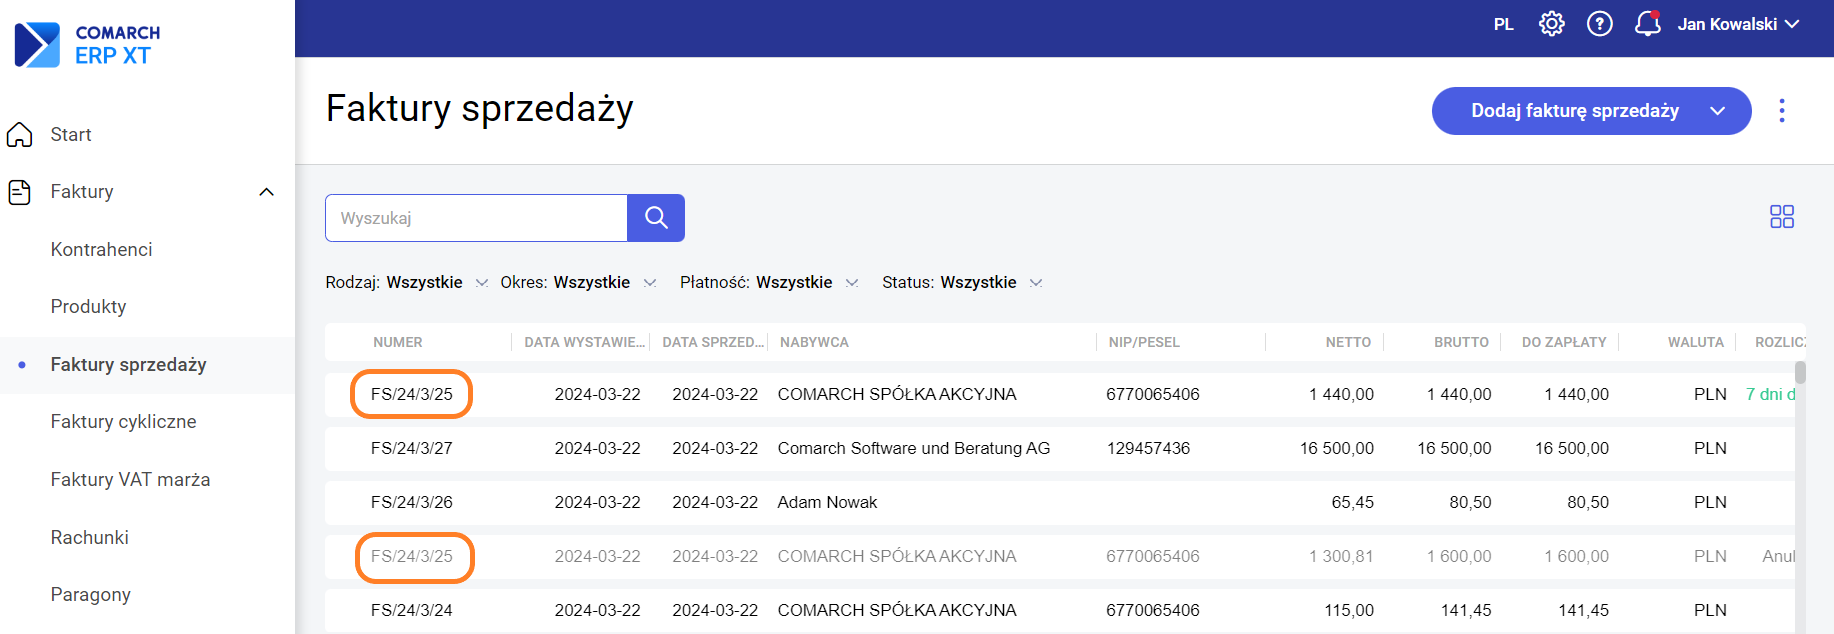Click the Dodaj fakturę sprzedaży button
This screenshot has width=1834, height=634.
click(1574, 111)
